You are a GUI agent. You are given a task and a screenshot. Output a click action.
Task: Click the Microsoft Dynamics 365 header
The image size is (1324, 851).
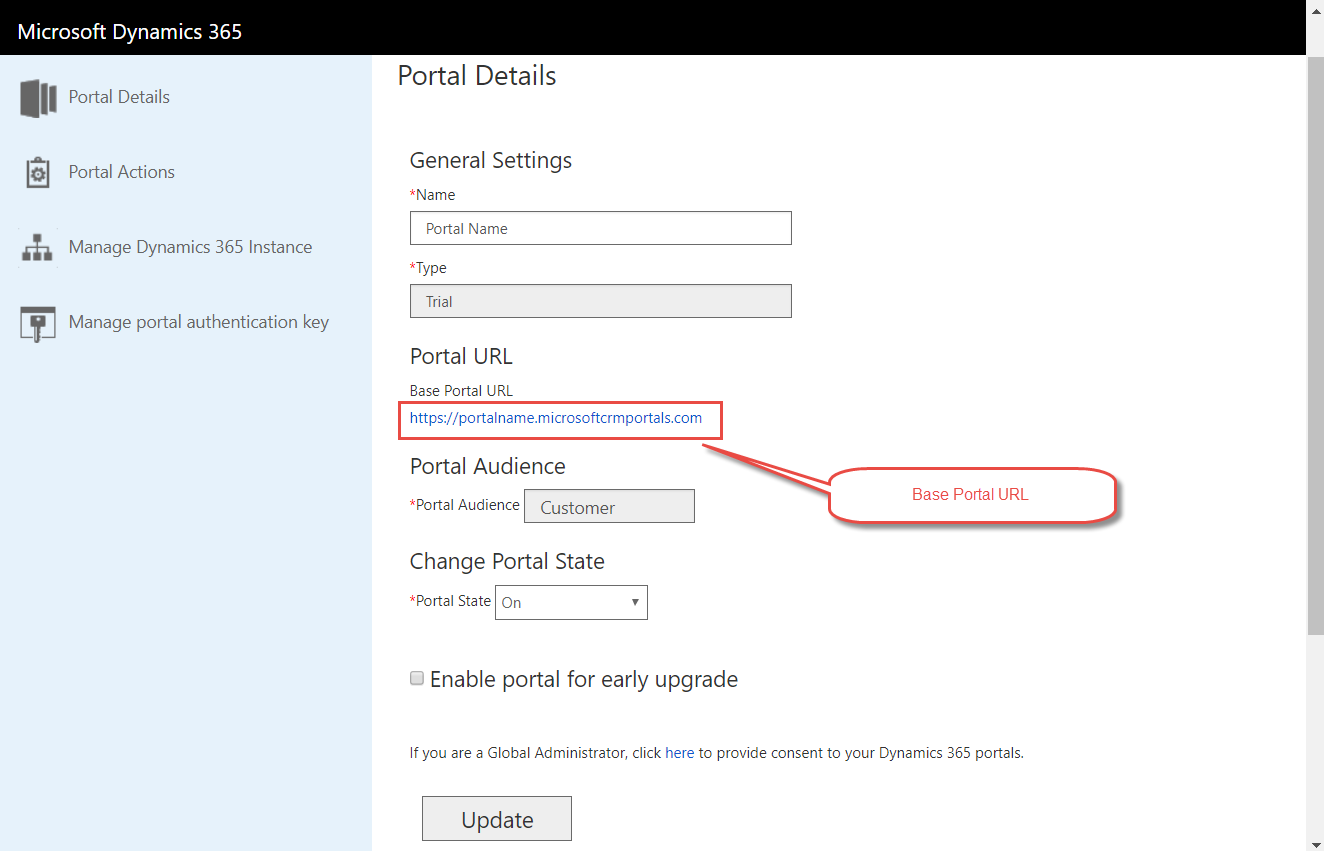pyautogui.click(x=129, y=31)
